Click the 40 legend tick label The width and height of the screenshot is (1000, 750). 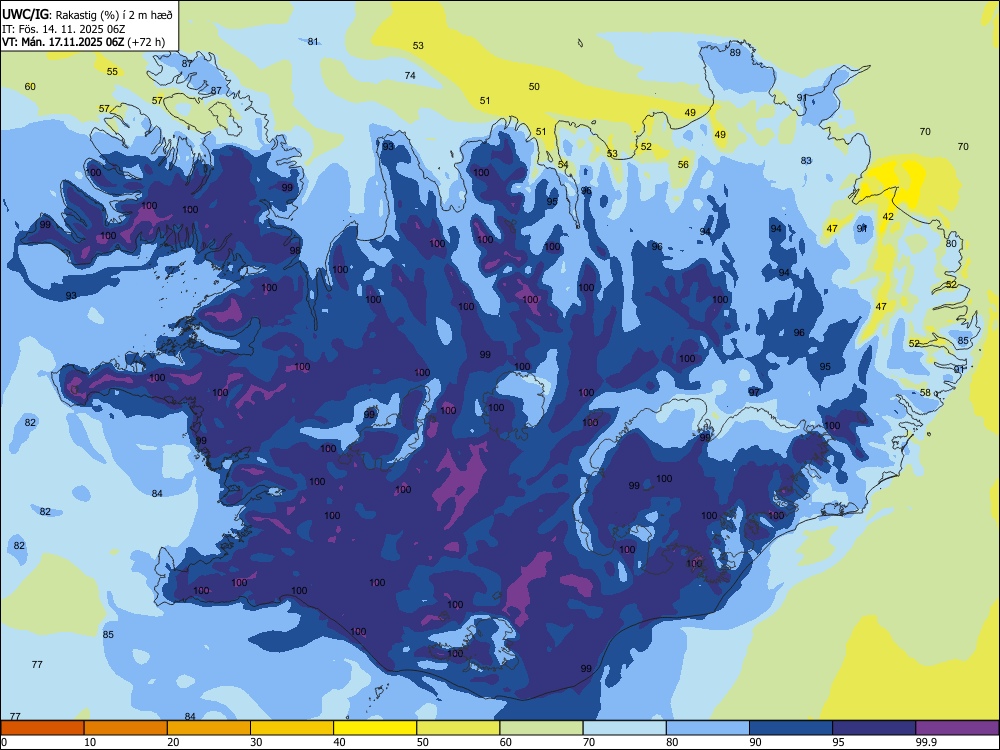coord(339,742)
